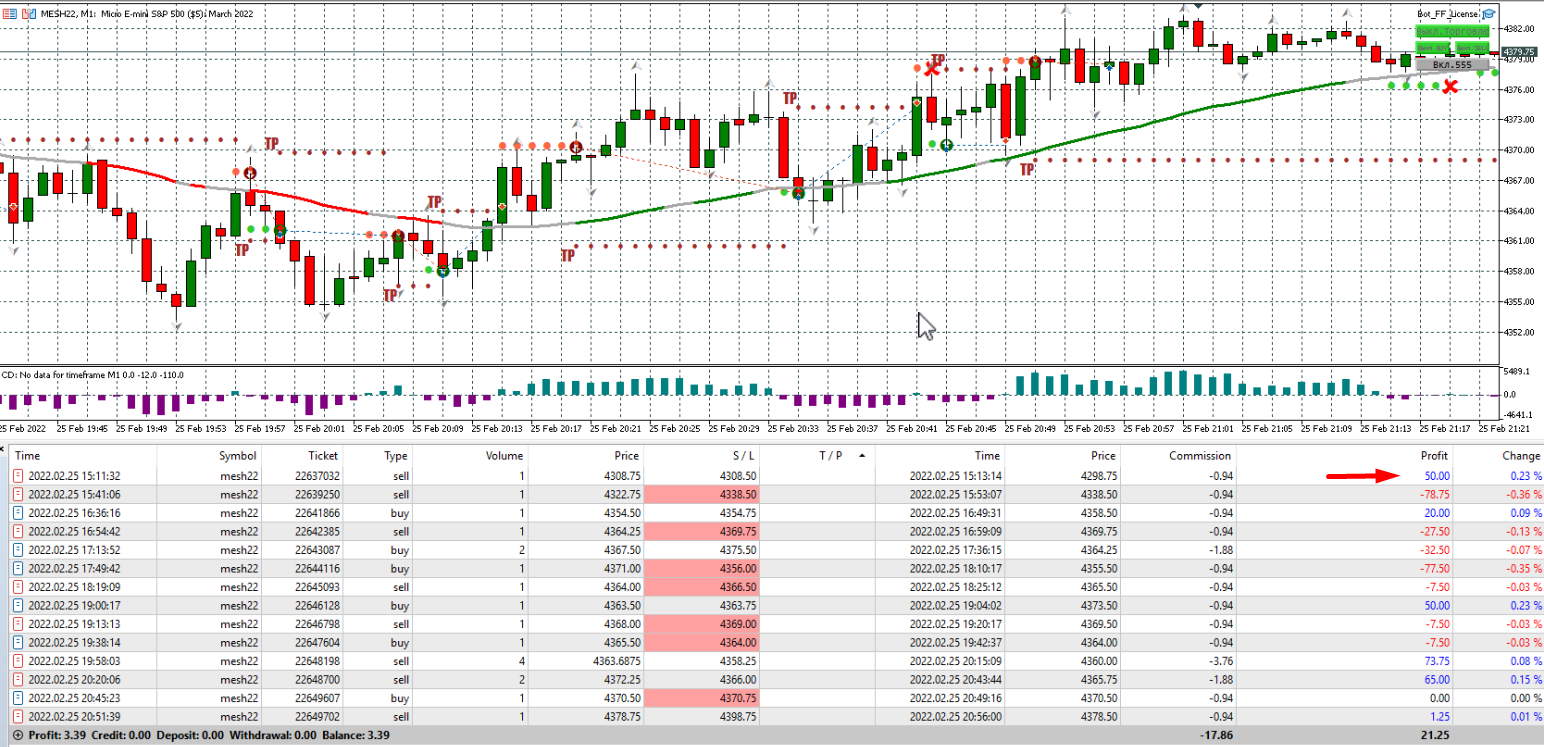
Task: Click the buy deal icon for 19:38:14 row
Action: [x=19, y=643]
